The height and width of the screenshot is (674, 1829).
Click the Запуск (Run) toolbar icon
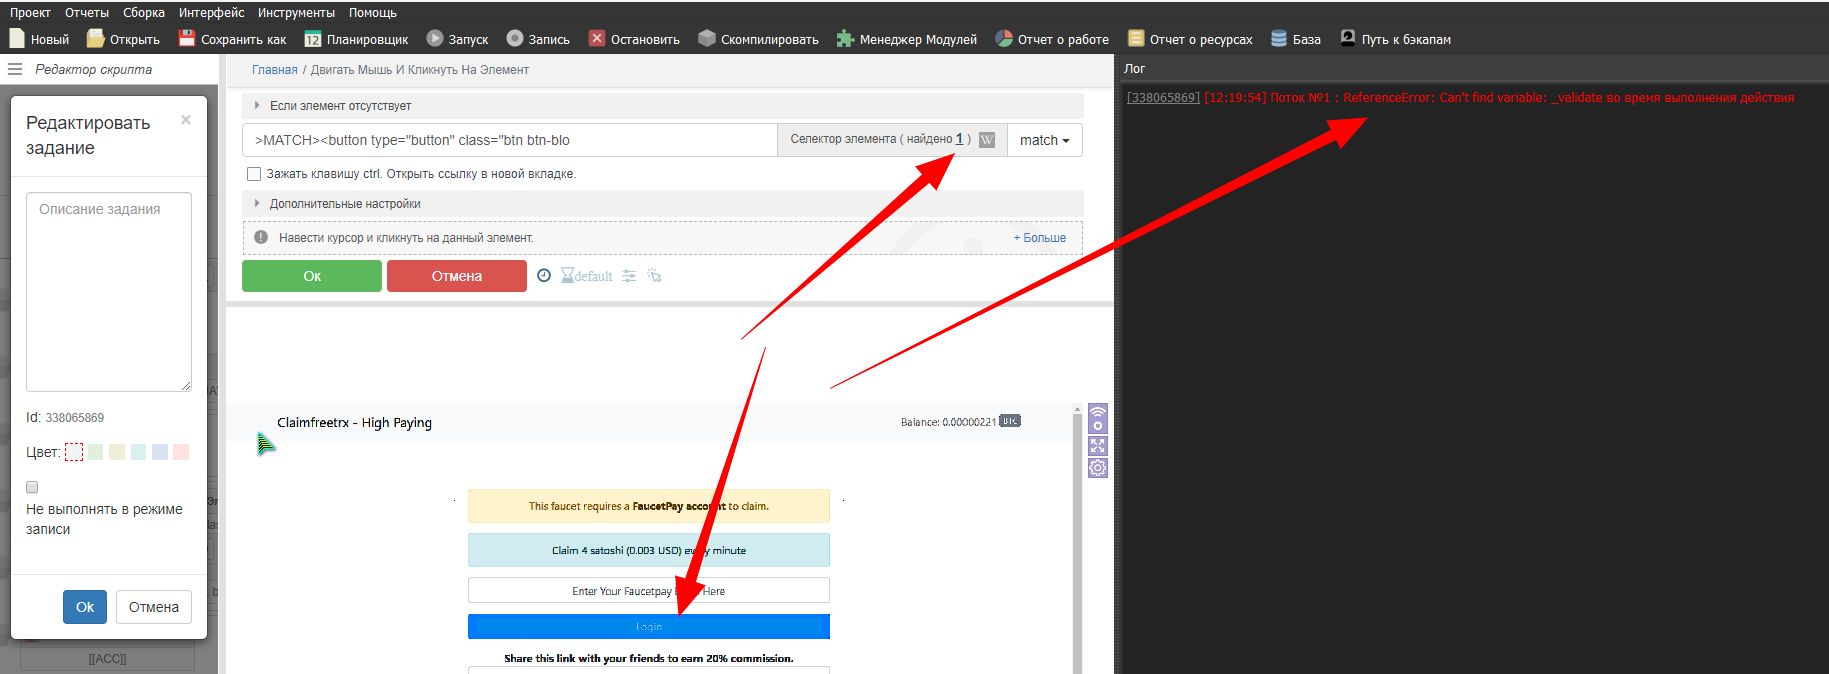435,39
